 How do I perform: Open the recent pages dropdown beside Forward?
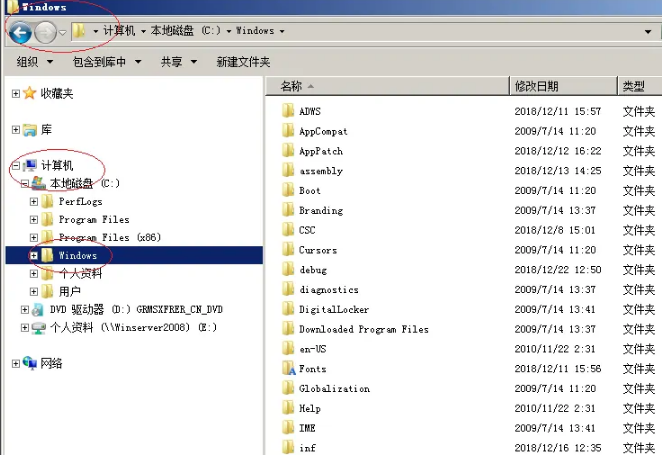(x=62, y=32)
